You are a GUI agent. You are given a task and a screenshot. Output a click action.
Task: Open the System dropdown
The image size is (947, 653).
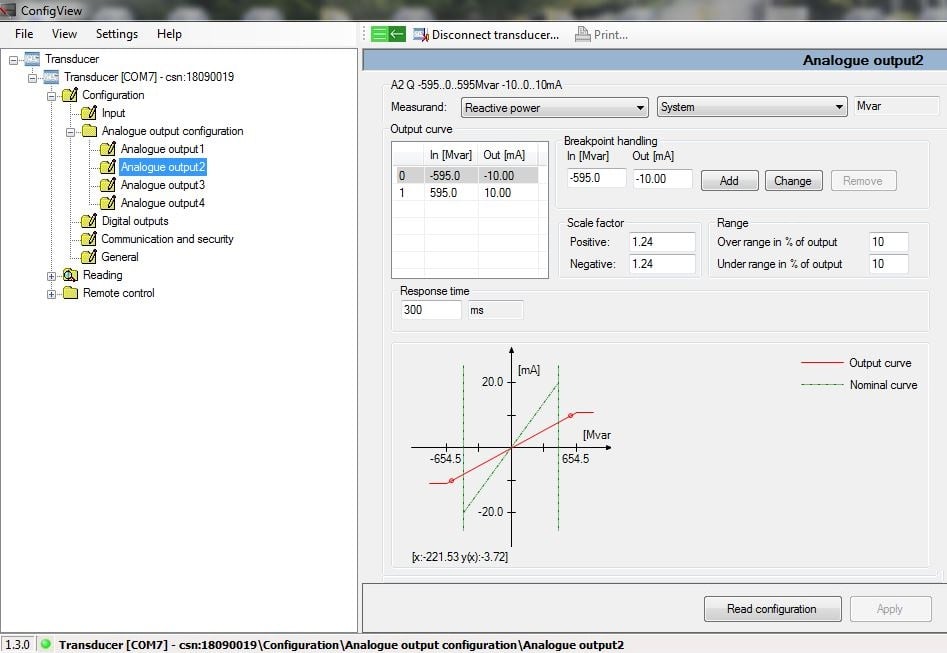click(836, 107)
